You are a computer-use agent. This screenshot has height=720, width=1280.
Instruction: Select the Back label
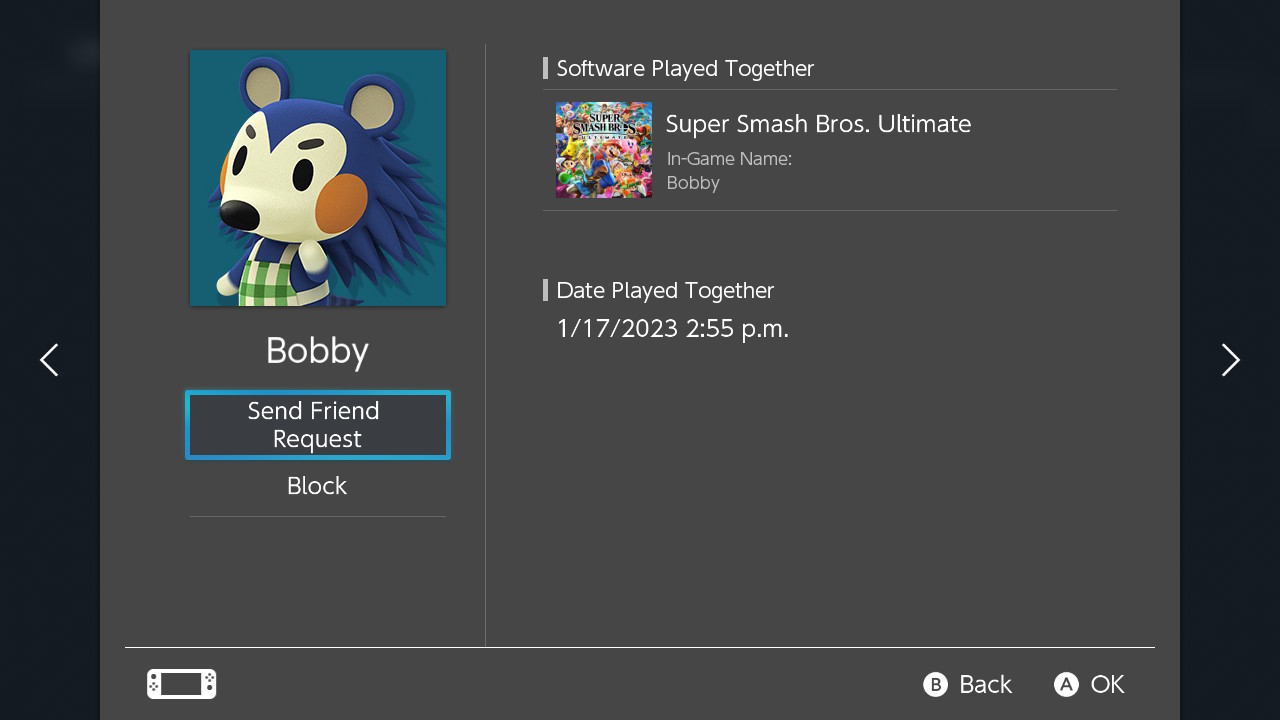[985, 684]
